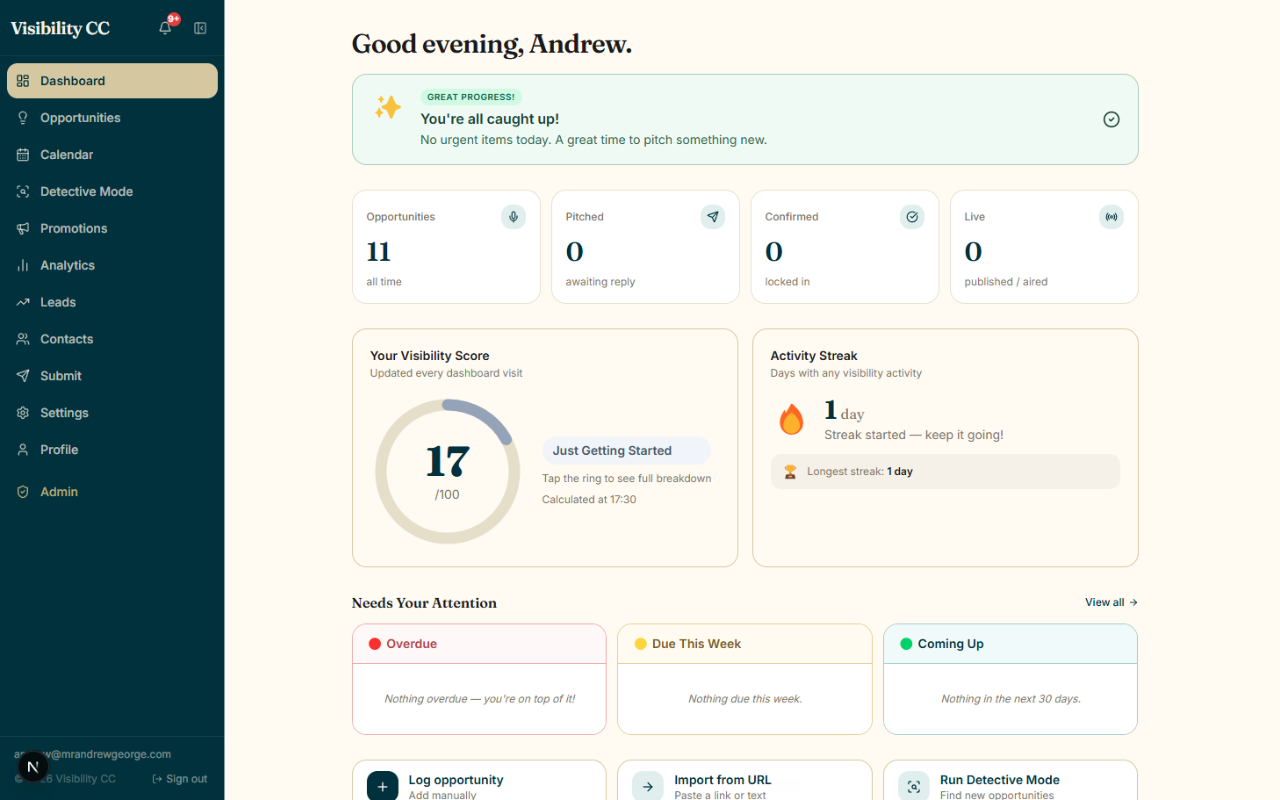Open Settings from the sidebar
Viewport: 1280px width, 800px height.
coord(112,413)
